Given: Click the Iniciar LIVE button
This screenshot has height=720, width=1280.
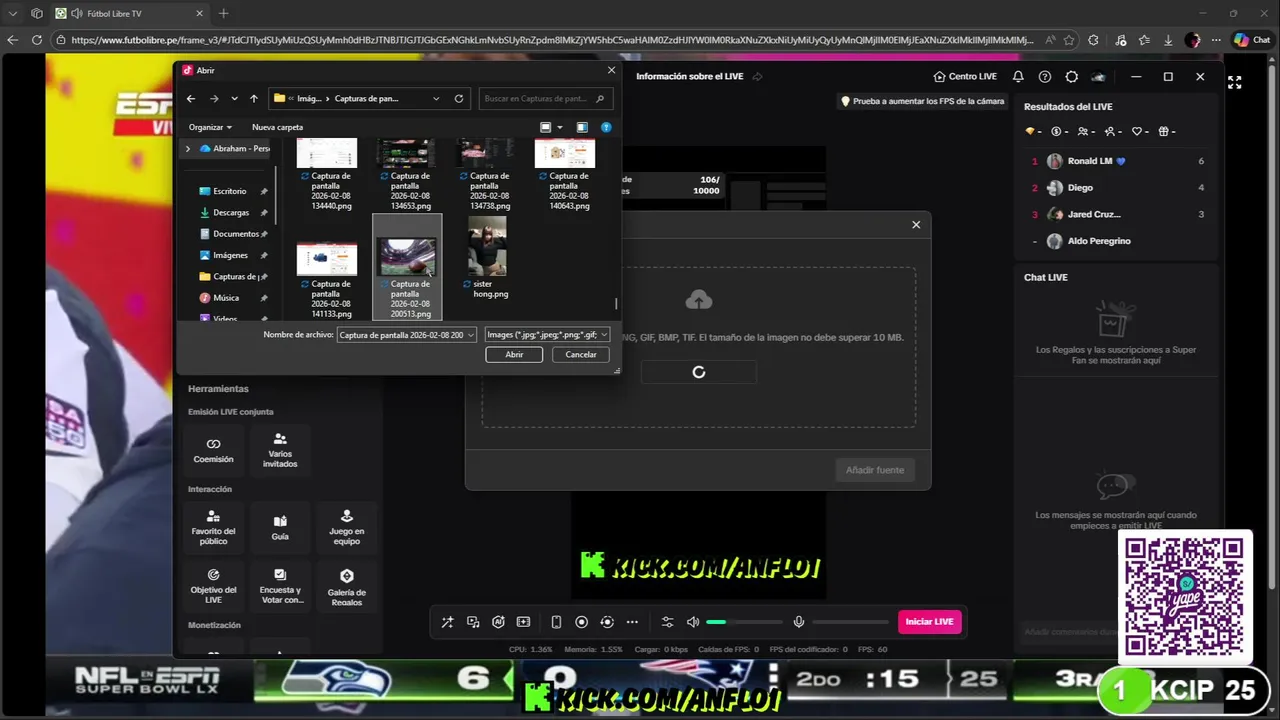Looking at the screenshot, I should coord(929,622).
